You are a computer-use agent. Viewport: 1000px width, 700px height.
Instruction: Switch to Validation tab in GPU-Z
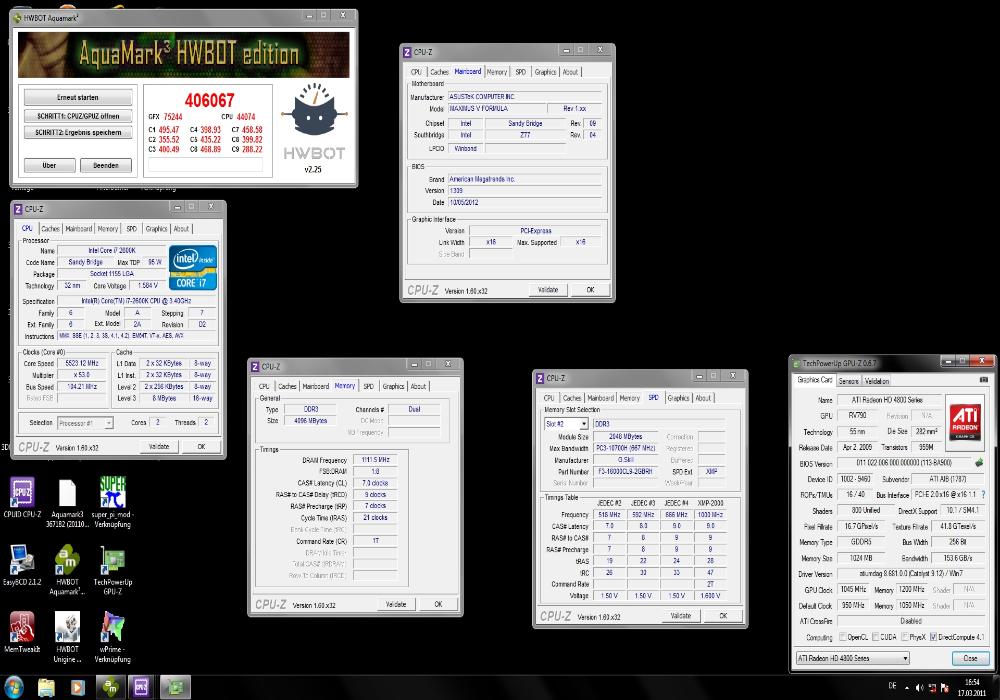[877, 381]
